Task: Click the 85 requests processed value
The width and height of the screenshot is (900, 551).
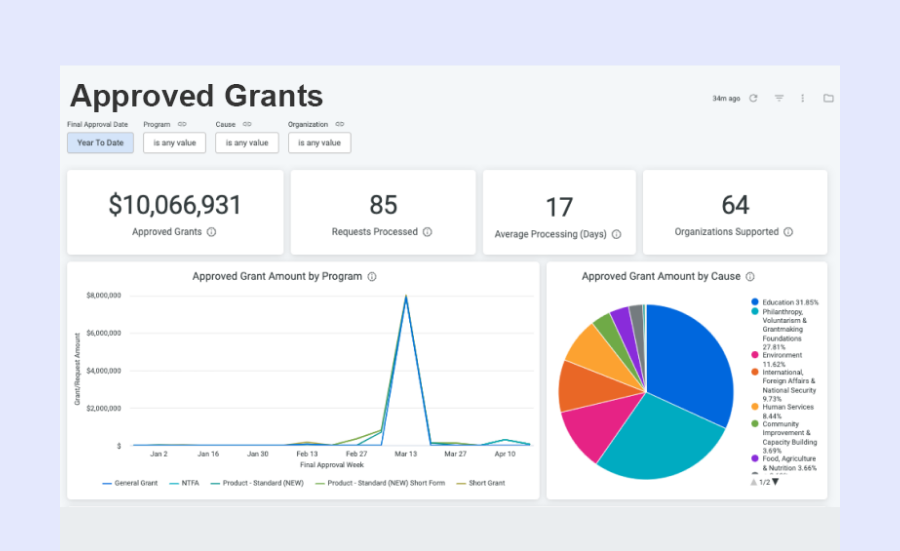Action: (x=383, y=205)
